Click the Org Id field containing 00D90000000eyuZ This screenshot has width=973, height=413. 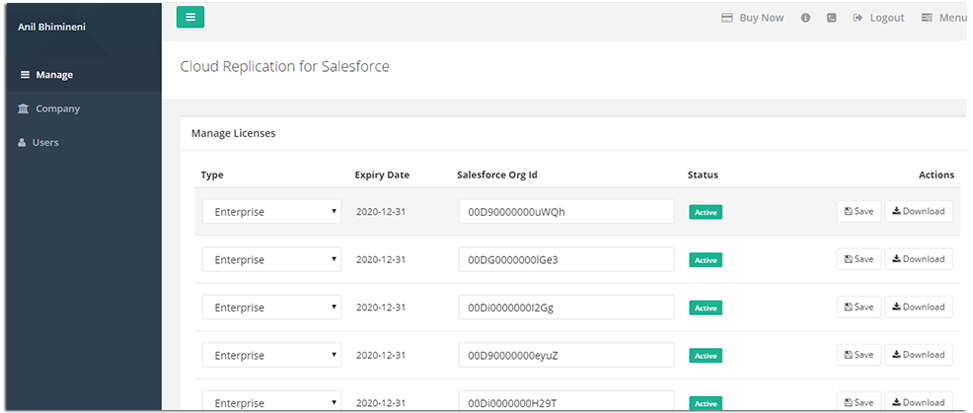coord(566,356)
